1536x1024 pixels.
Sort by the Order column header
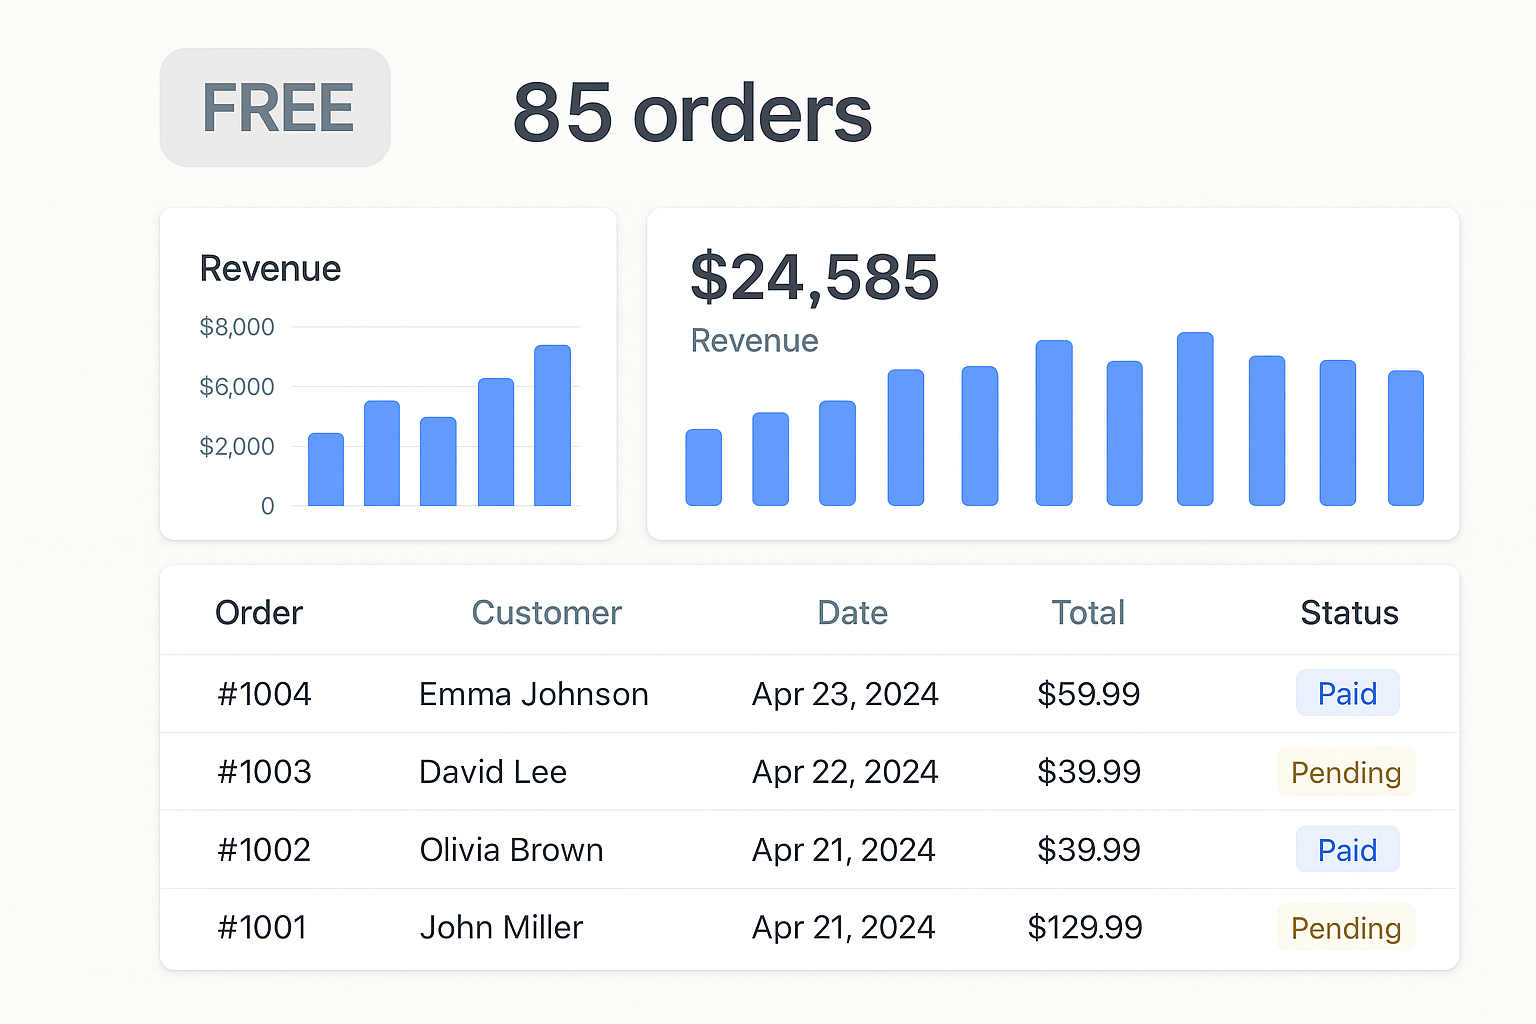[258, 612]
